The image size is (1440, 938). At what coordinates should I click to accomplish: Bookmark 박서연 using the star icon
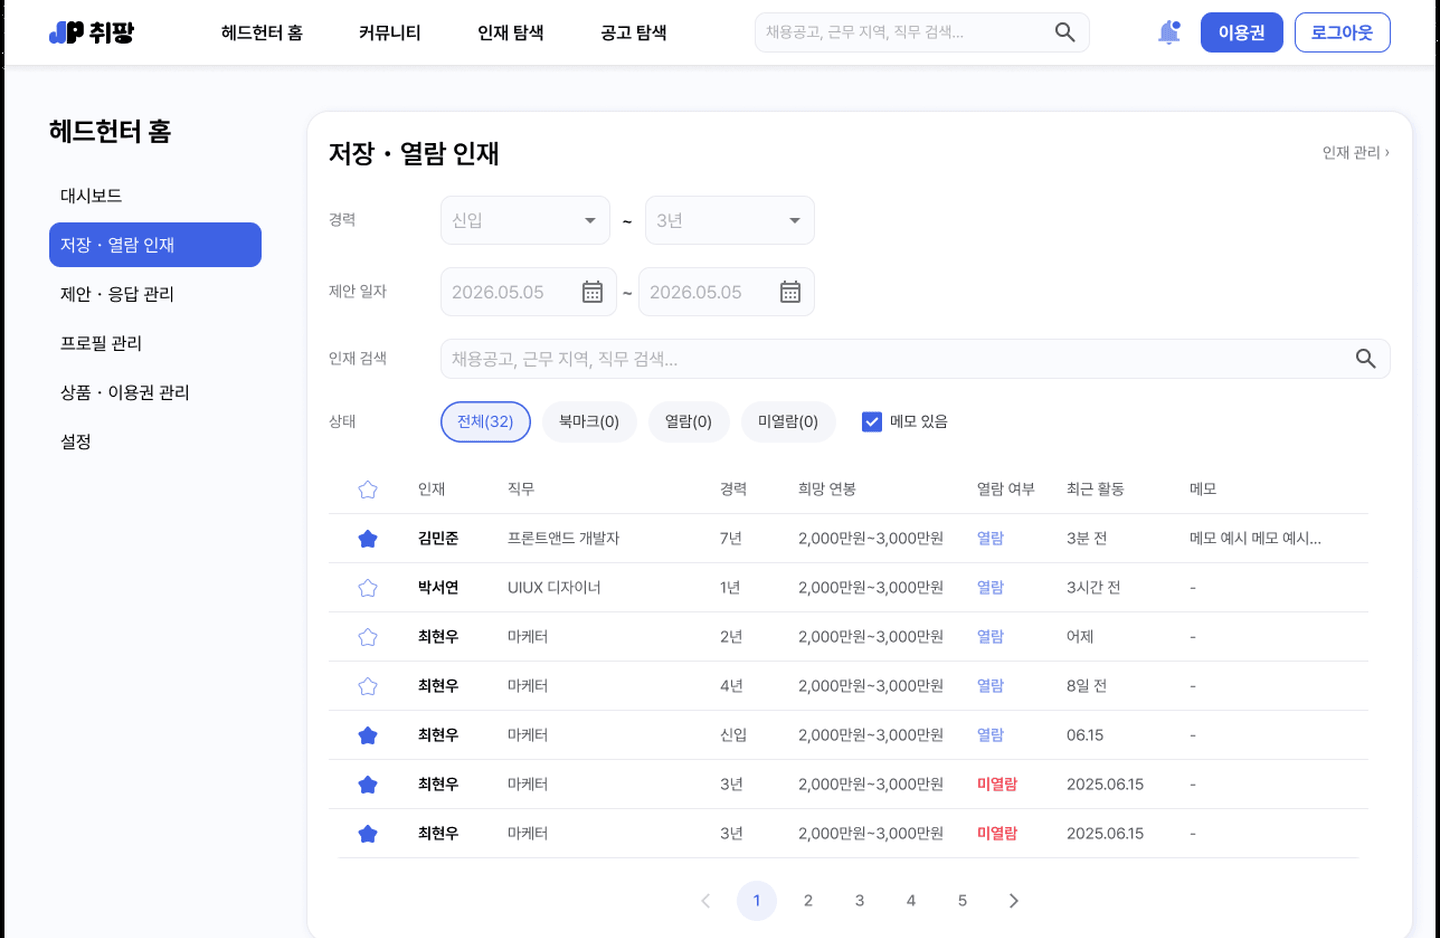368,588
